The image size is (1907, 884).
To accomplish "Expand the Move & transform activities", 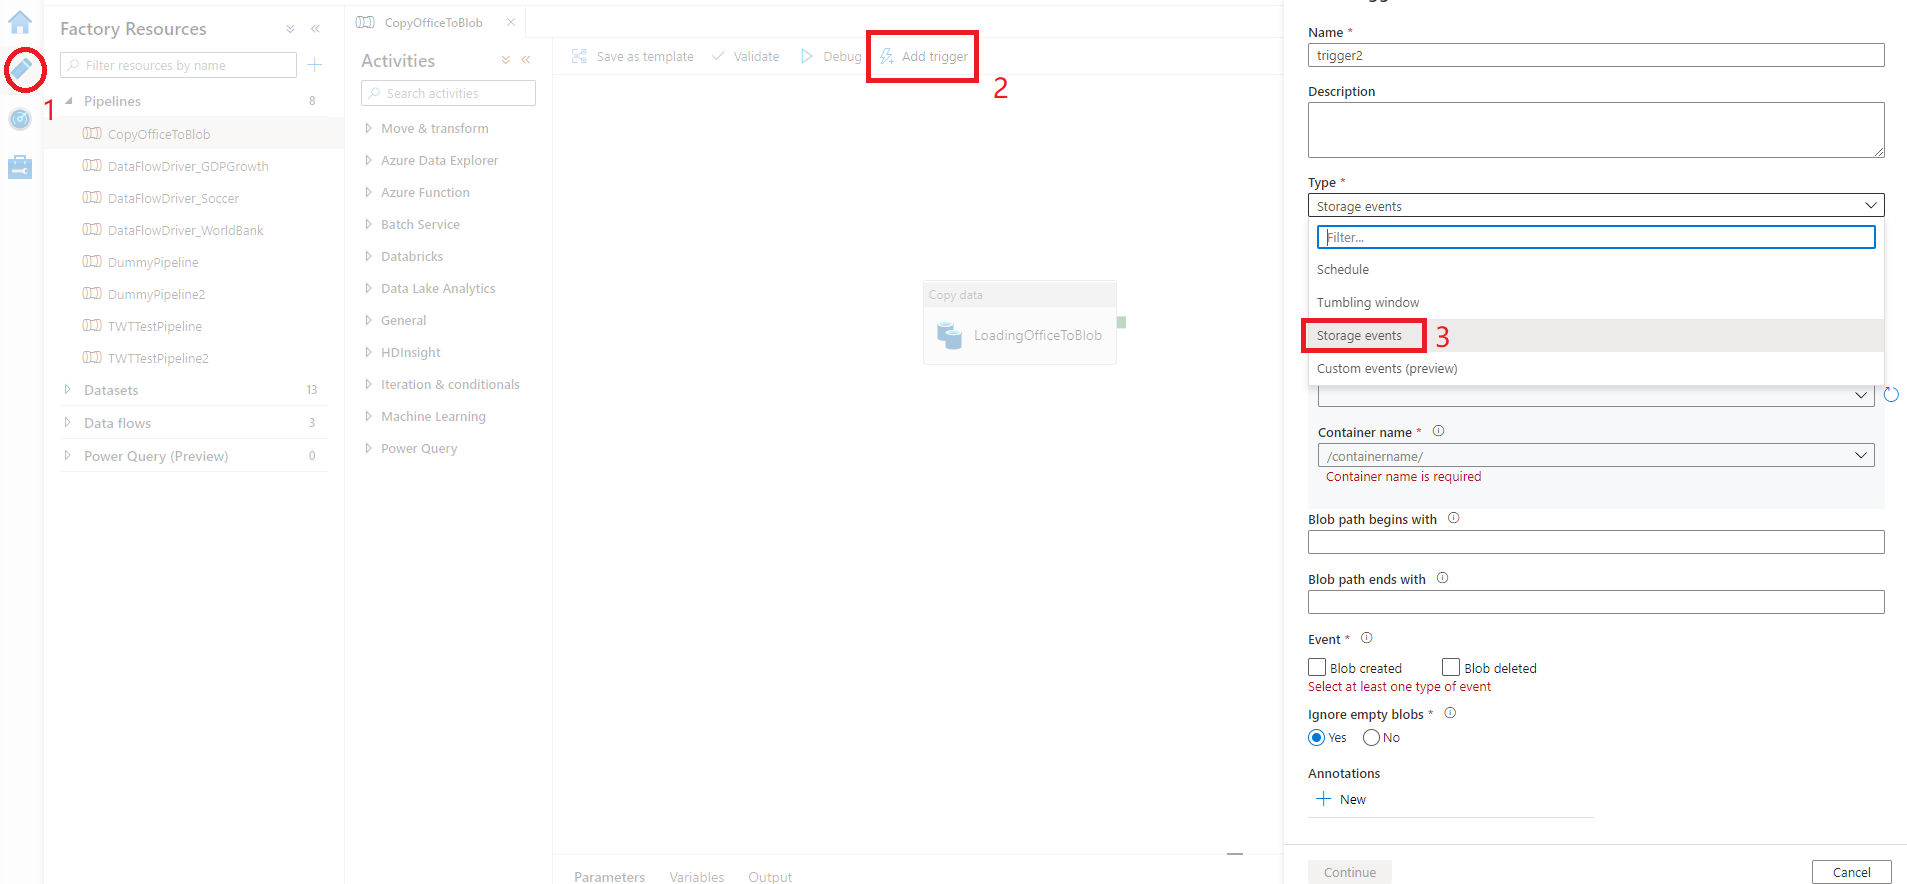I will [368, 128].
